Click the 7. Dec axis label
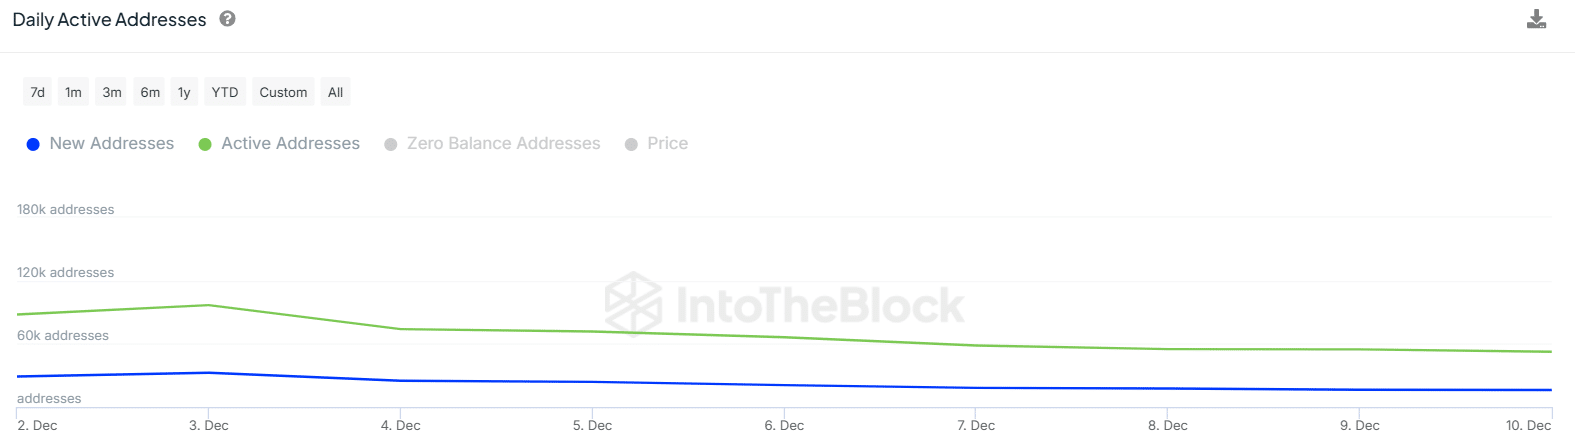 point(976,425)
